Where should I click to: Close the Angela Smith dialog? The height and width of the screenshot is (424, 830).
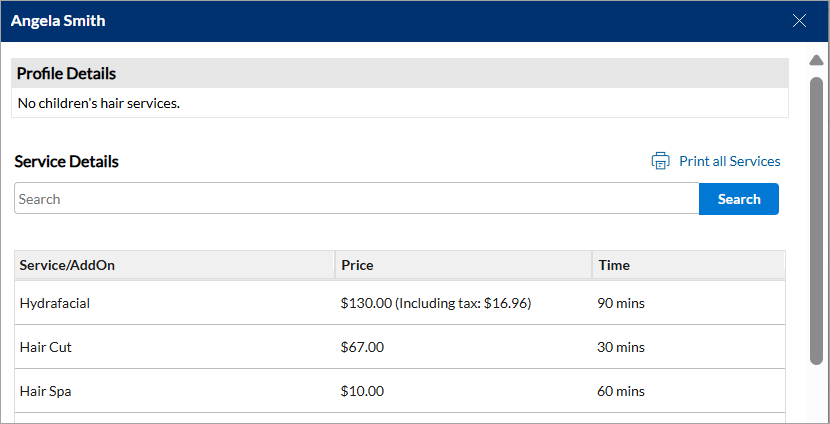click(799, 21)
